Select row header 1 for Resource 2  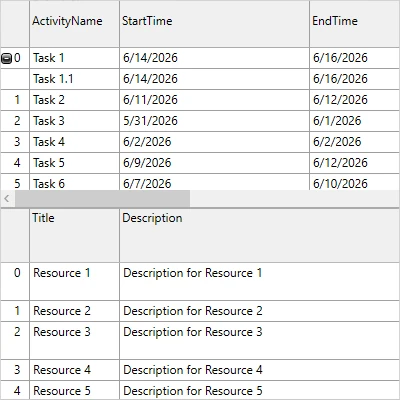coord(15,311)
